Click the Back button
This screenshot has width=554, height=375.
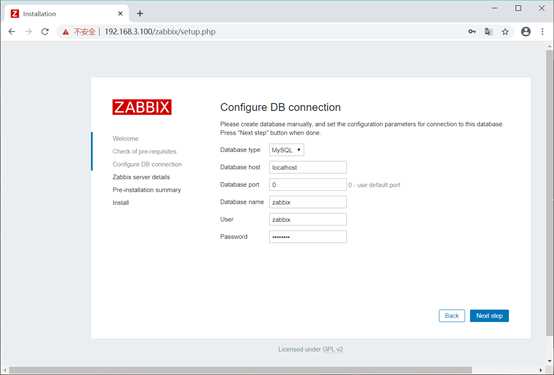click(452, 316)
